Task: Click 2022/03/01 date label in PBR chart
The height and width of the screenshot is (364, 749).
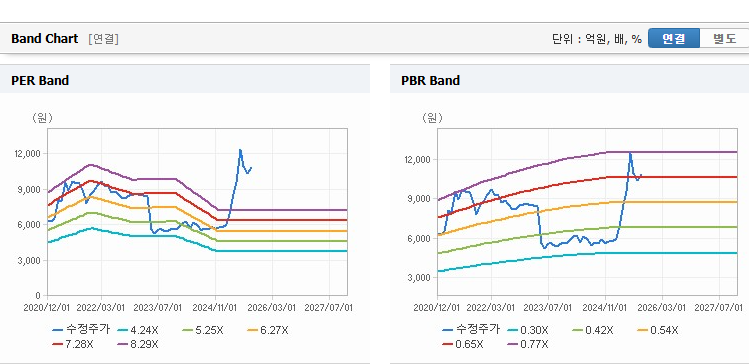Action: [491, 308]
